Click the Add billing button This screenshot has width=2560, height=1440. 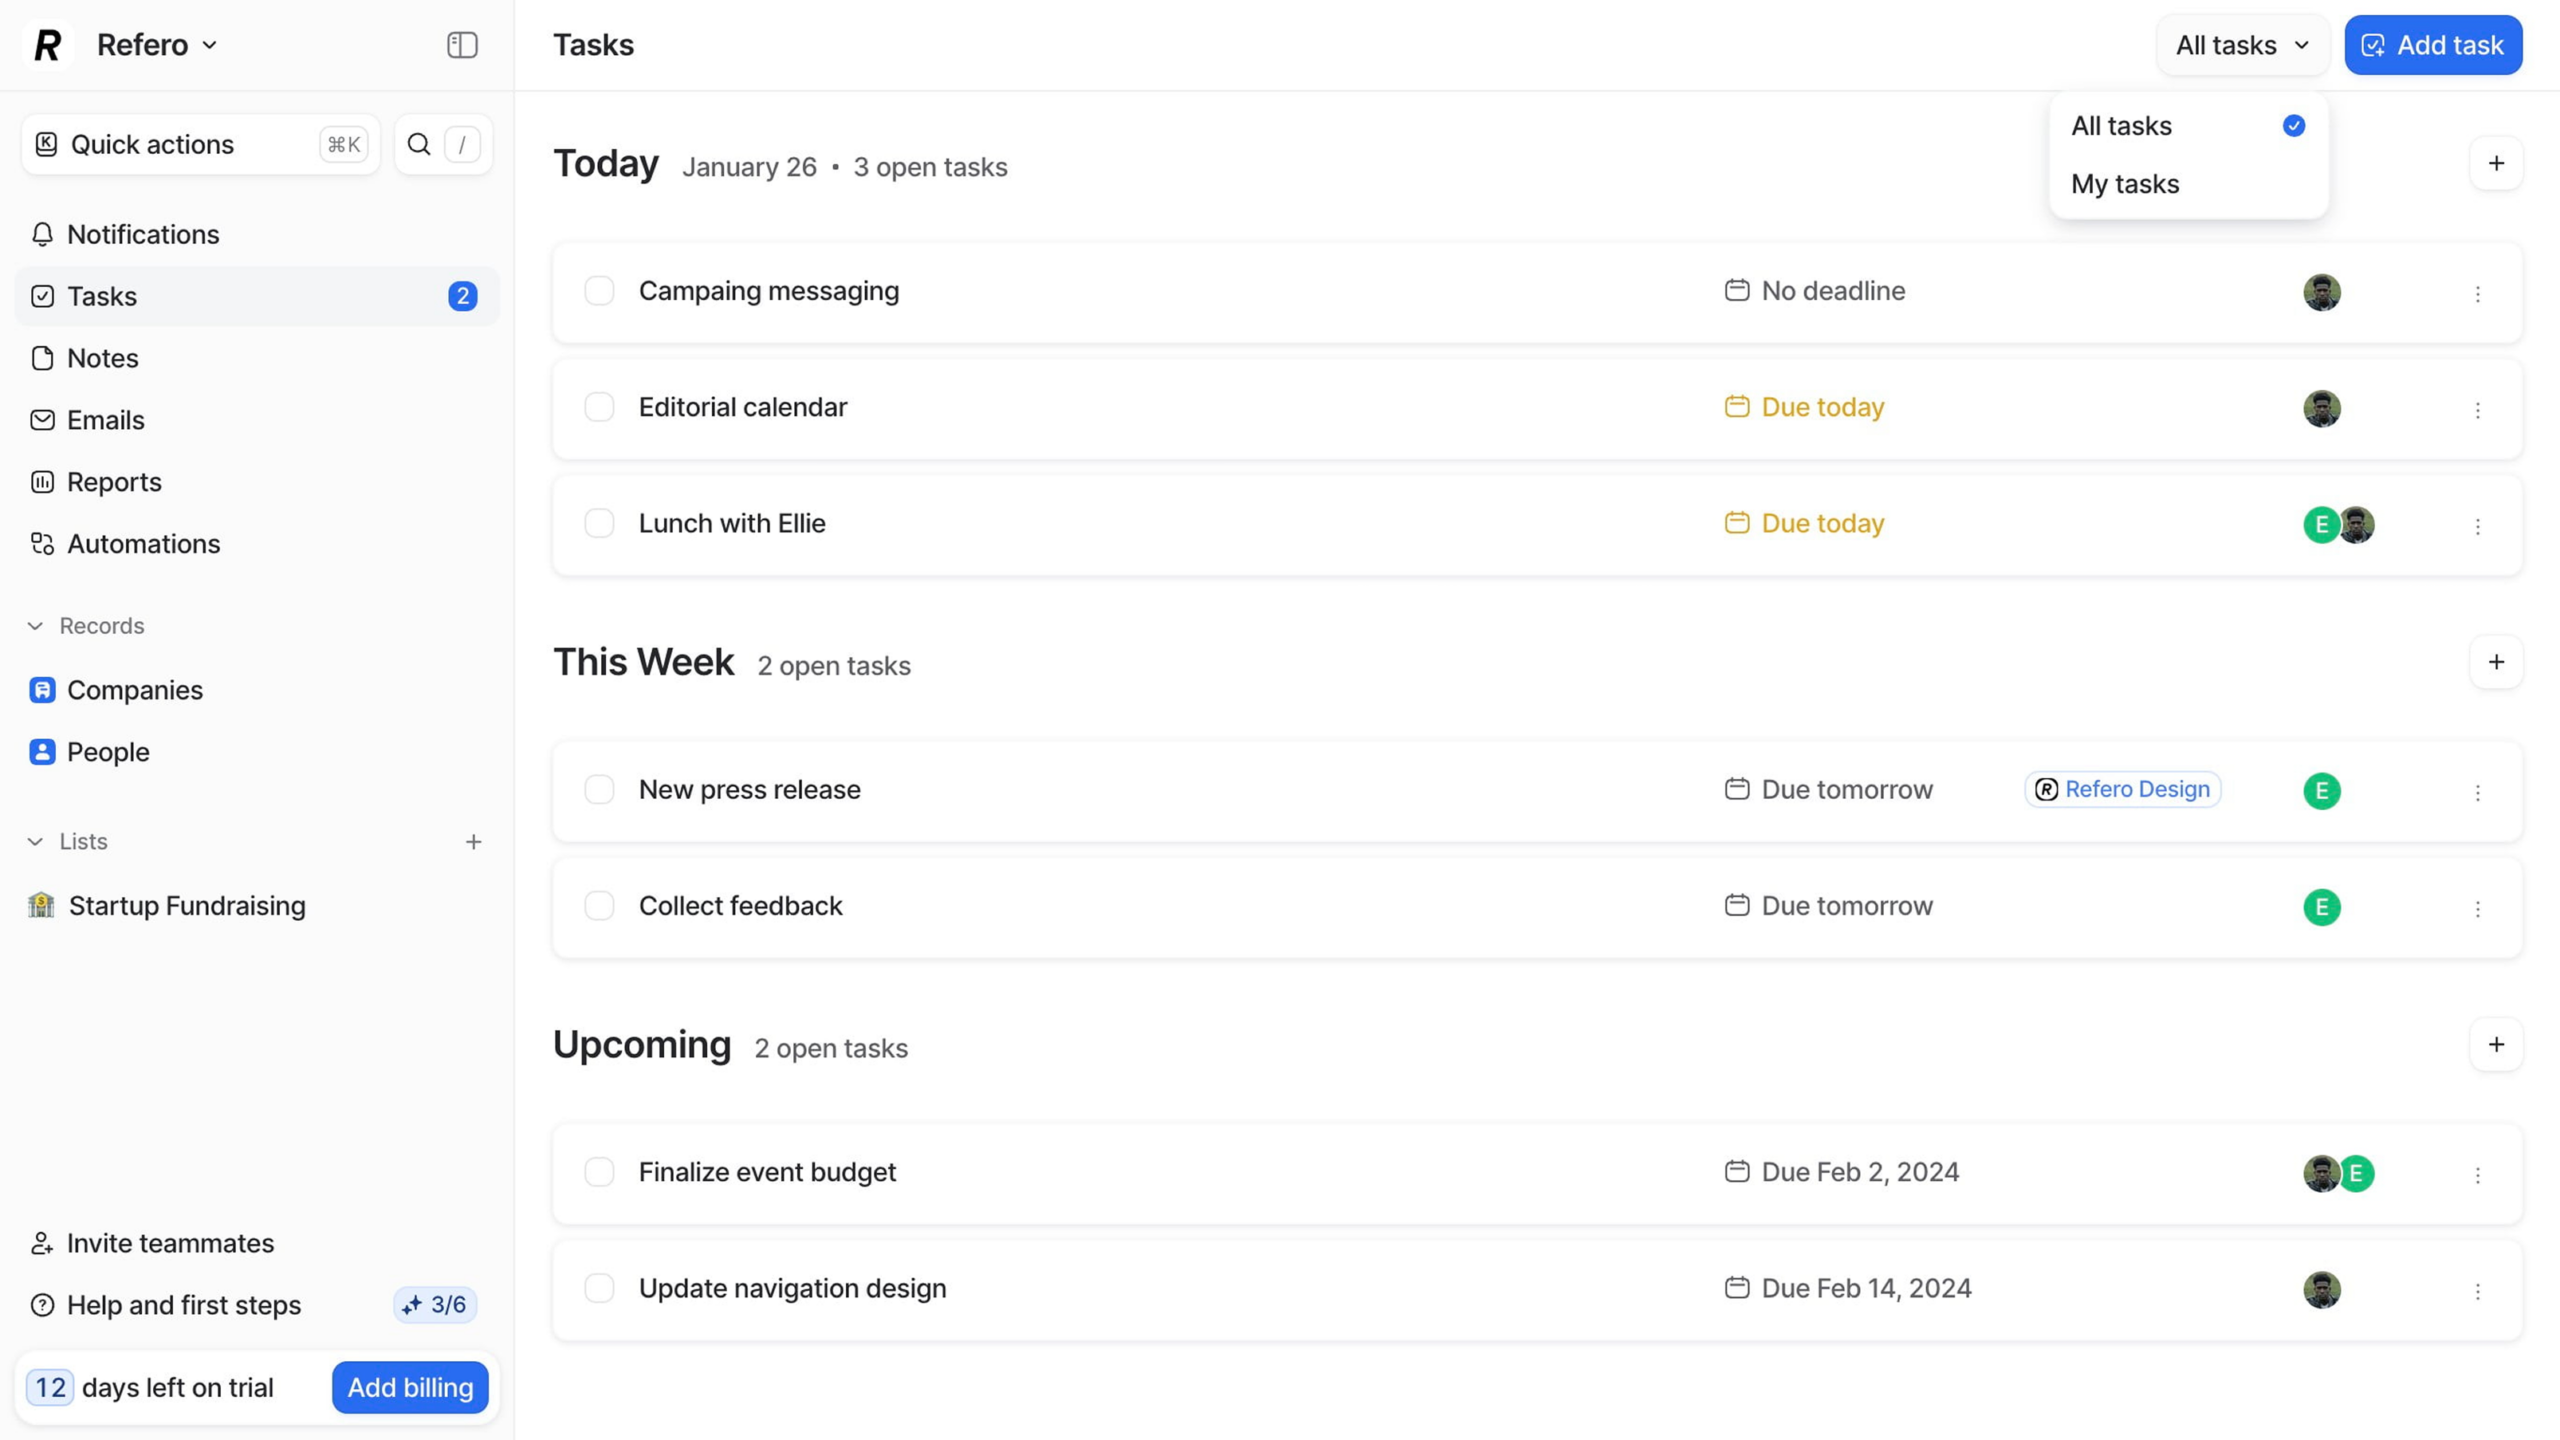[x=410, y=1387]
